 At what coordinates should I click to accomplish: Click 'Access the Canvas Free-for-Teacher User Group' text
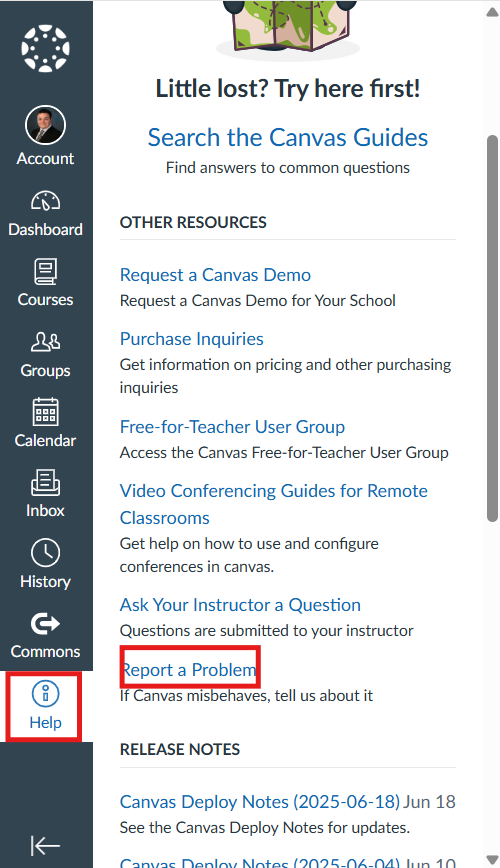click(284, 453)
